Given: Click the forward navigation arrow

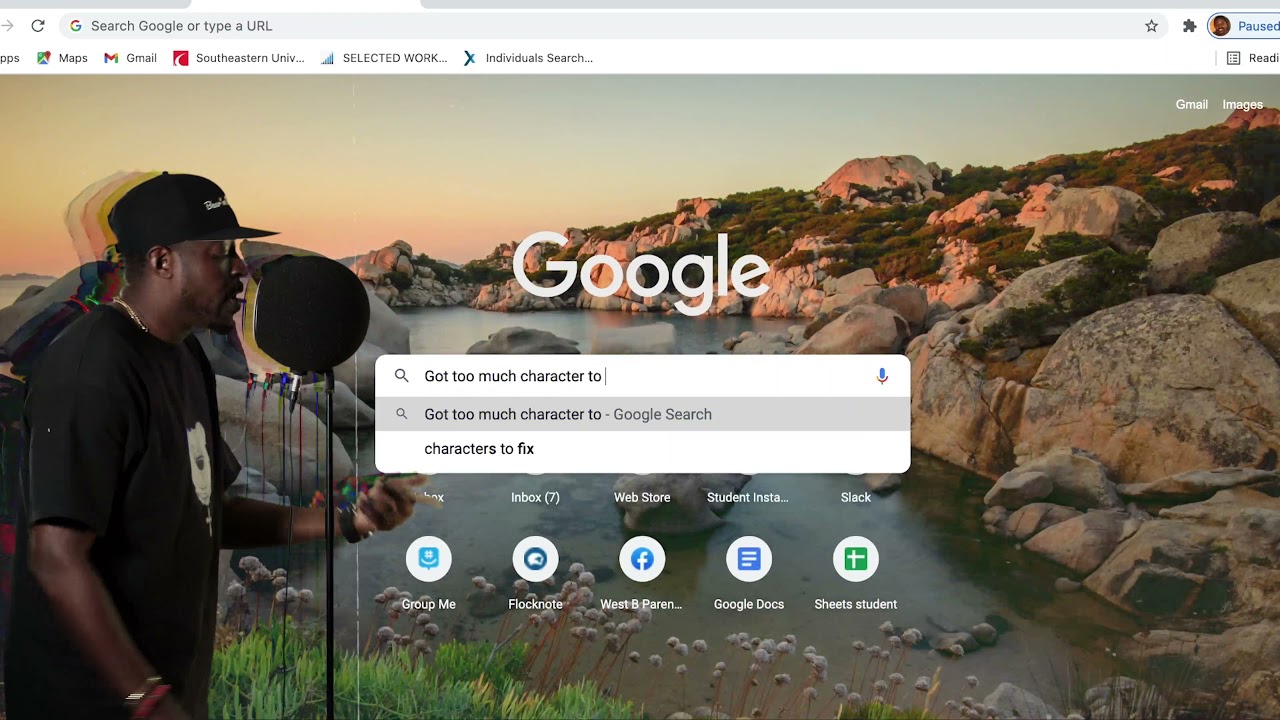Looking at the screenshot, I should click(x=6, y=26).
